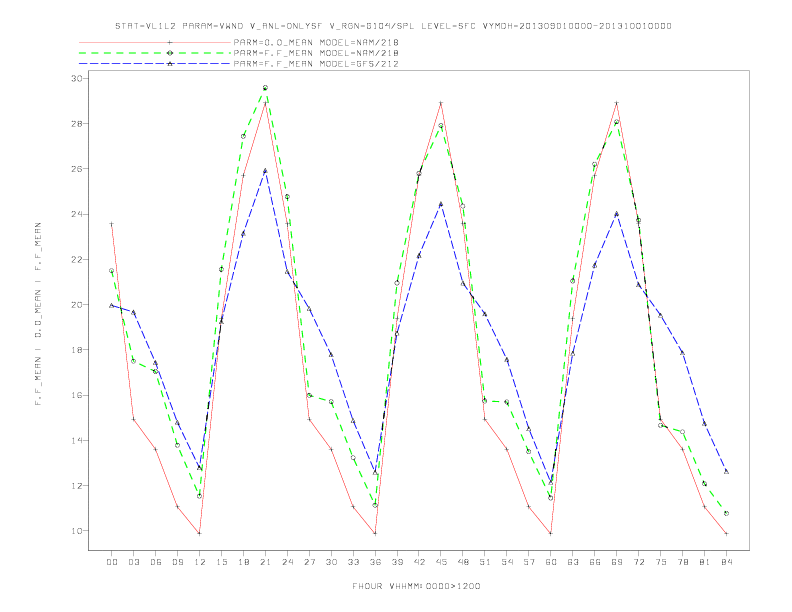Click x-axis tick label 27
792x612 pixels.
309,562
